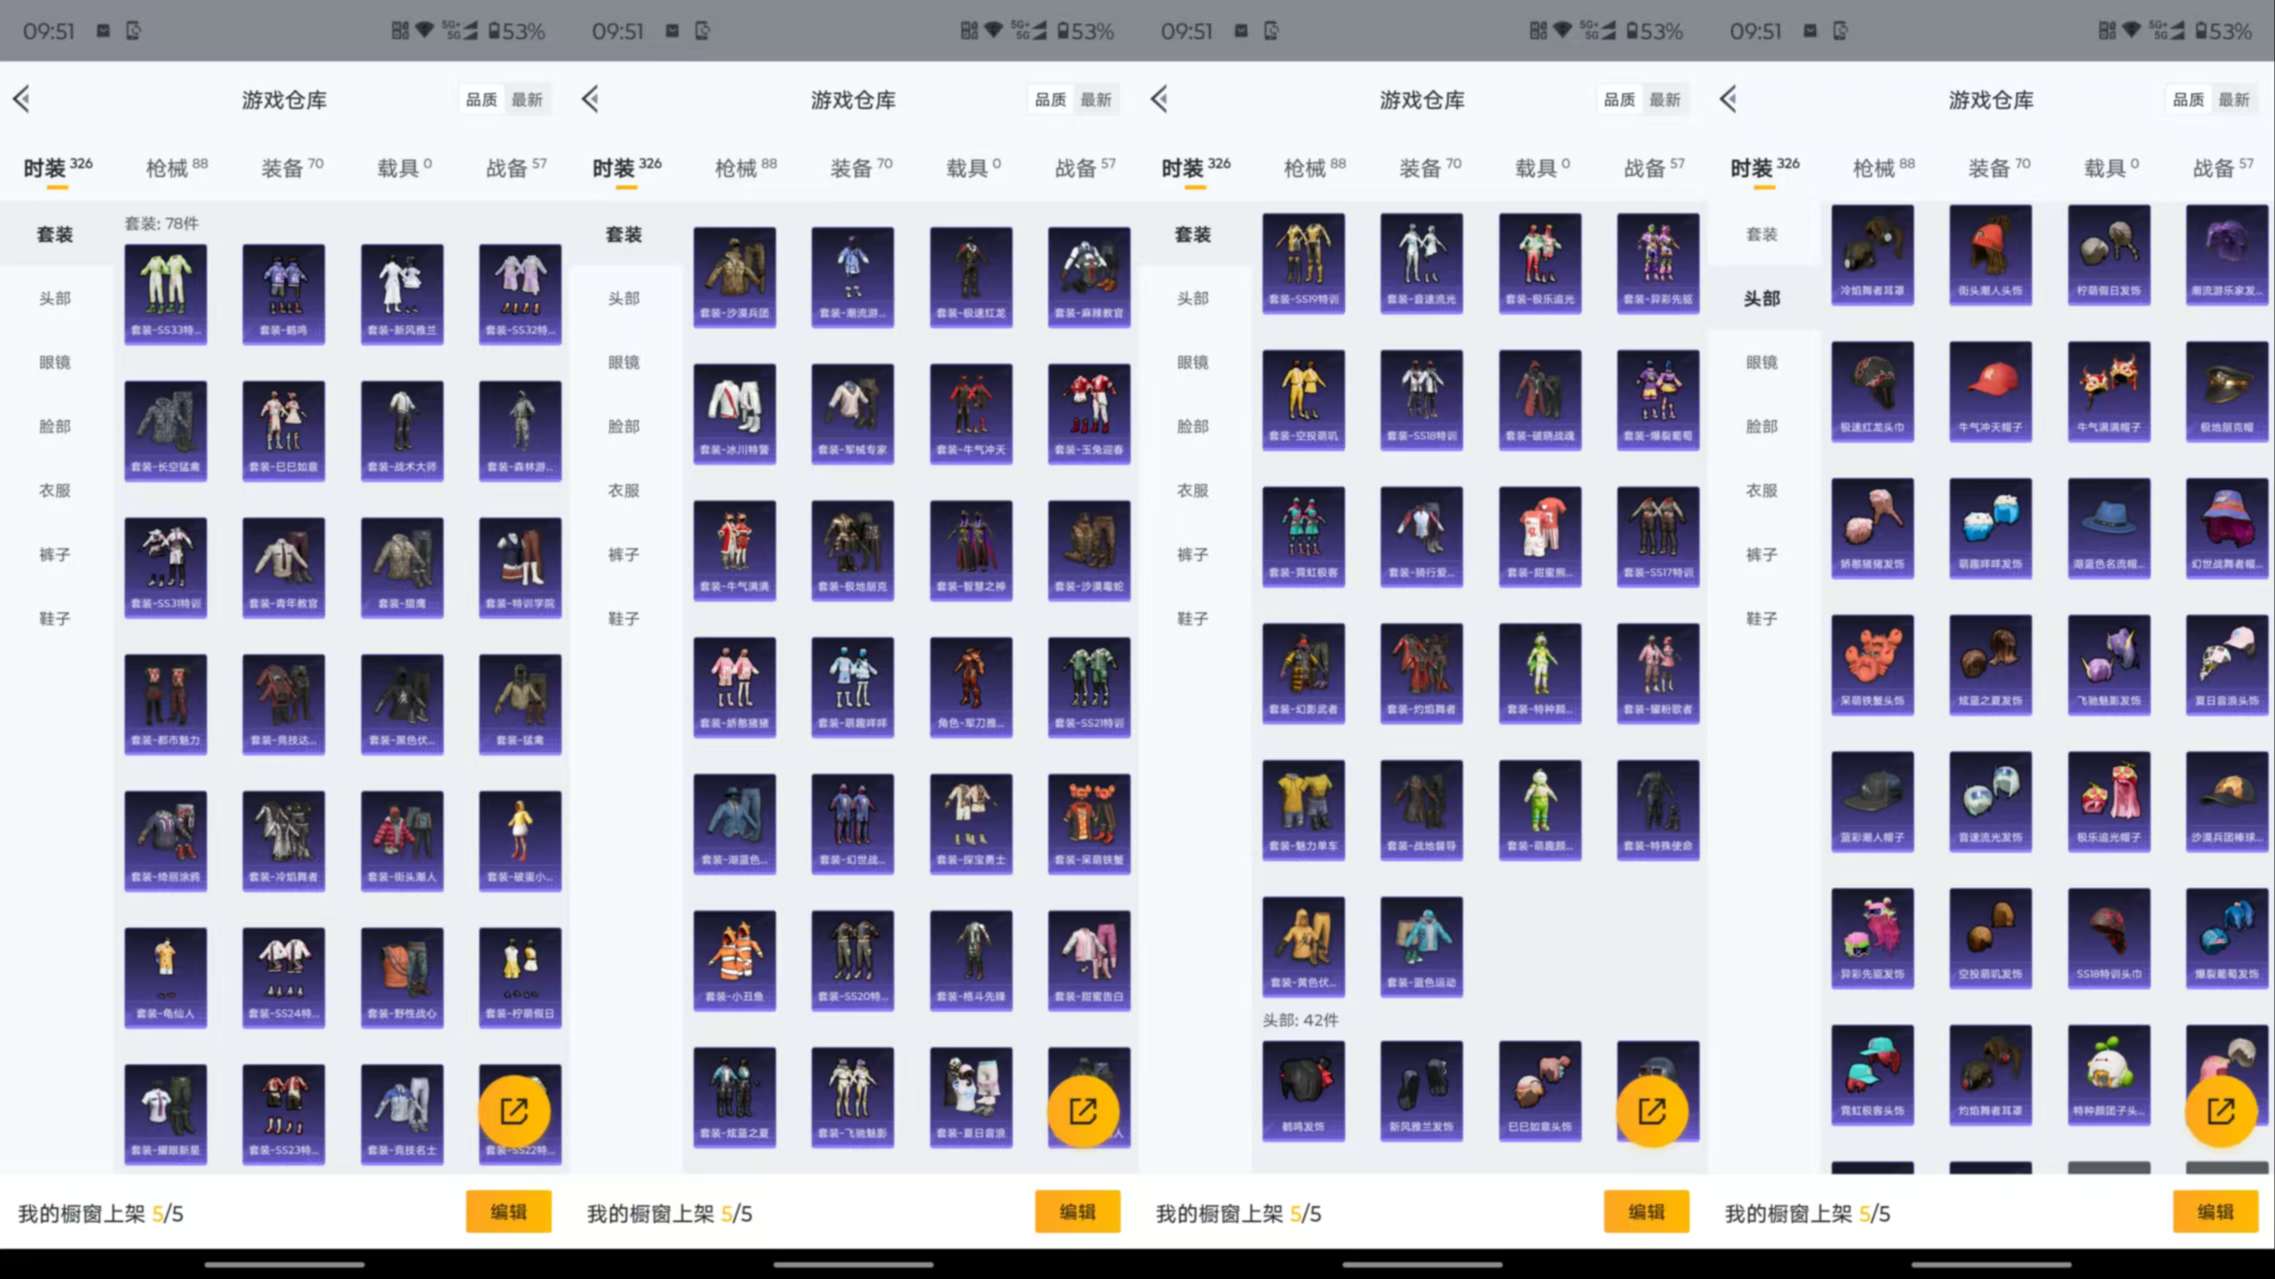Toggle sorting to 品质

tap(481, 99)
